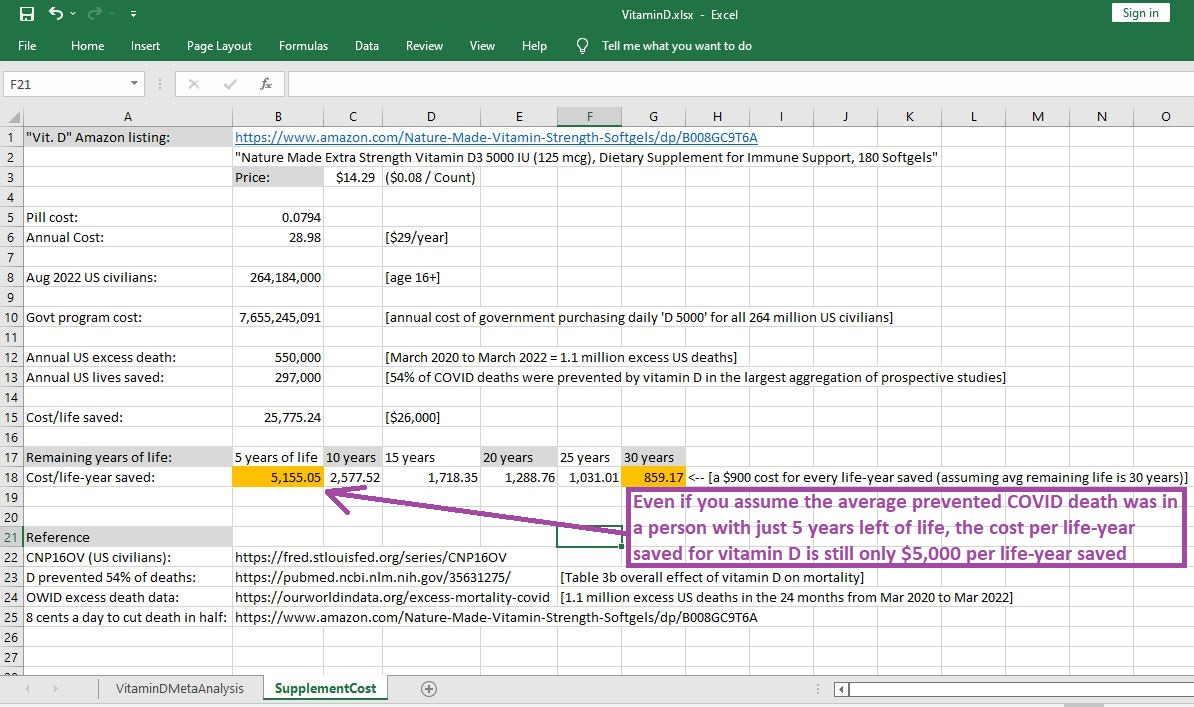This screenshot has width=1194, height=707.
Task: Switch to the Home ribbon tab
Action: 88,46
